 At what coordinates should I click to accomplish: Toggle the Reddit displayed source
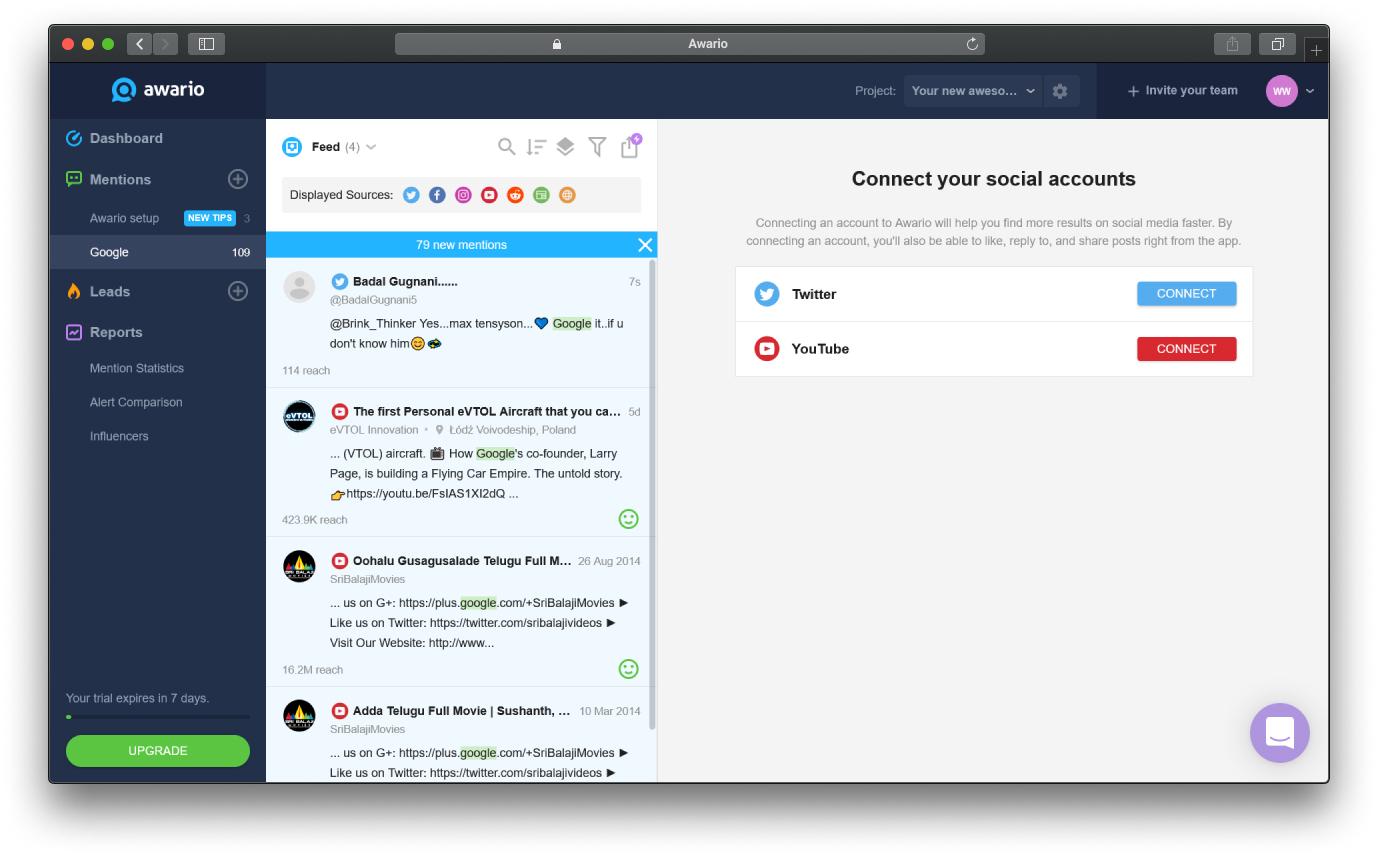point(515,195)
